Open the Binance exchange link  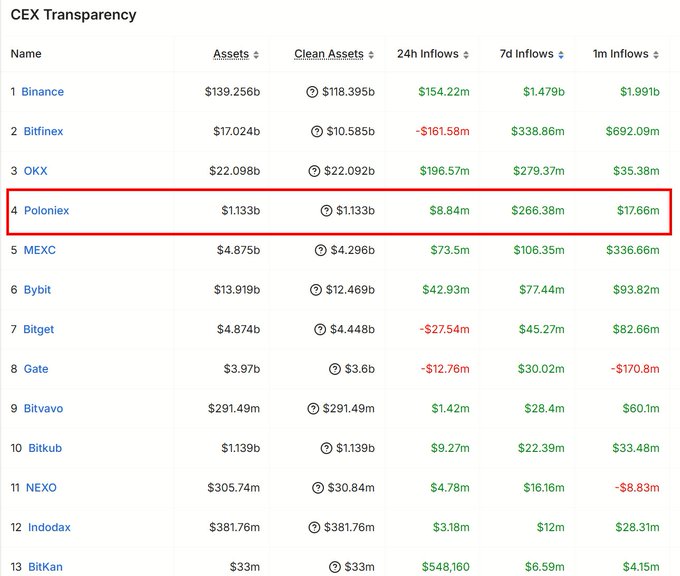click(42, 92)
